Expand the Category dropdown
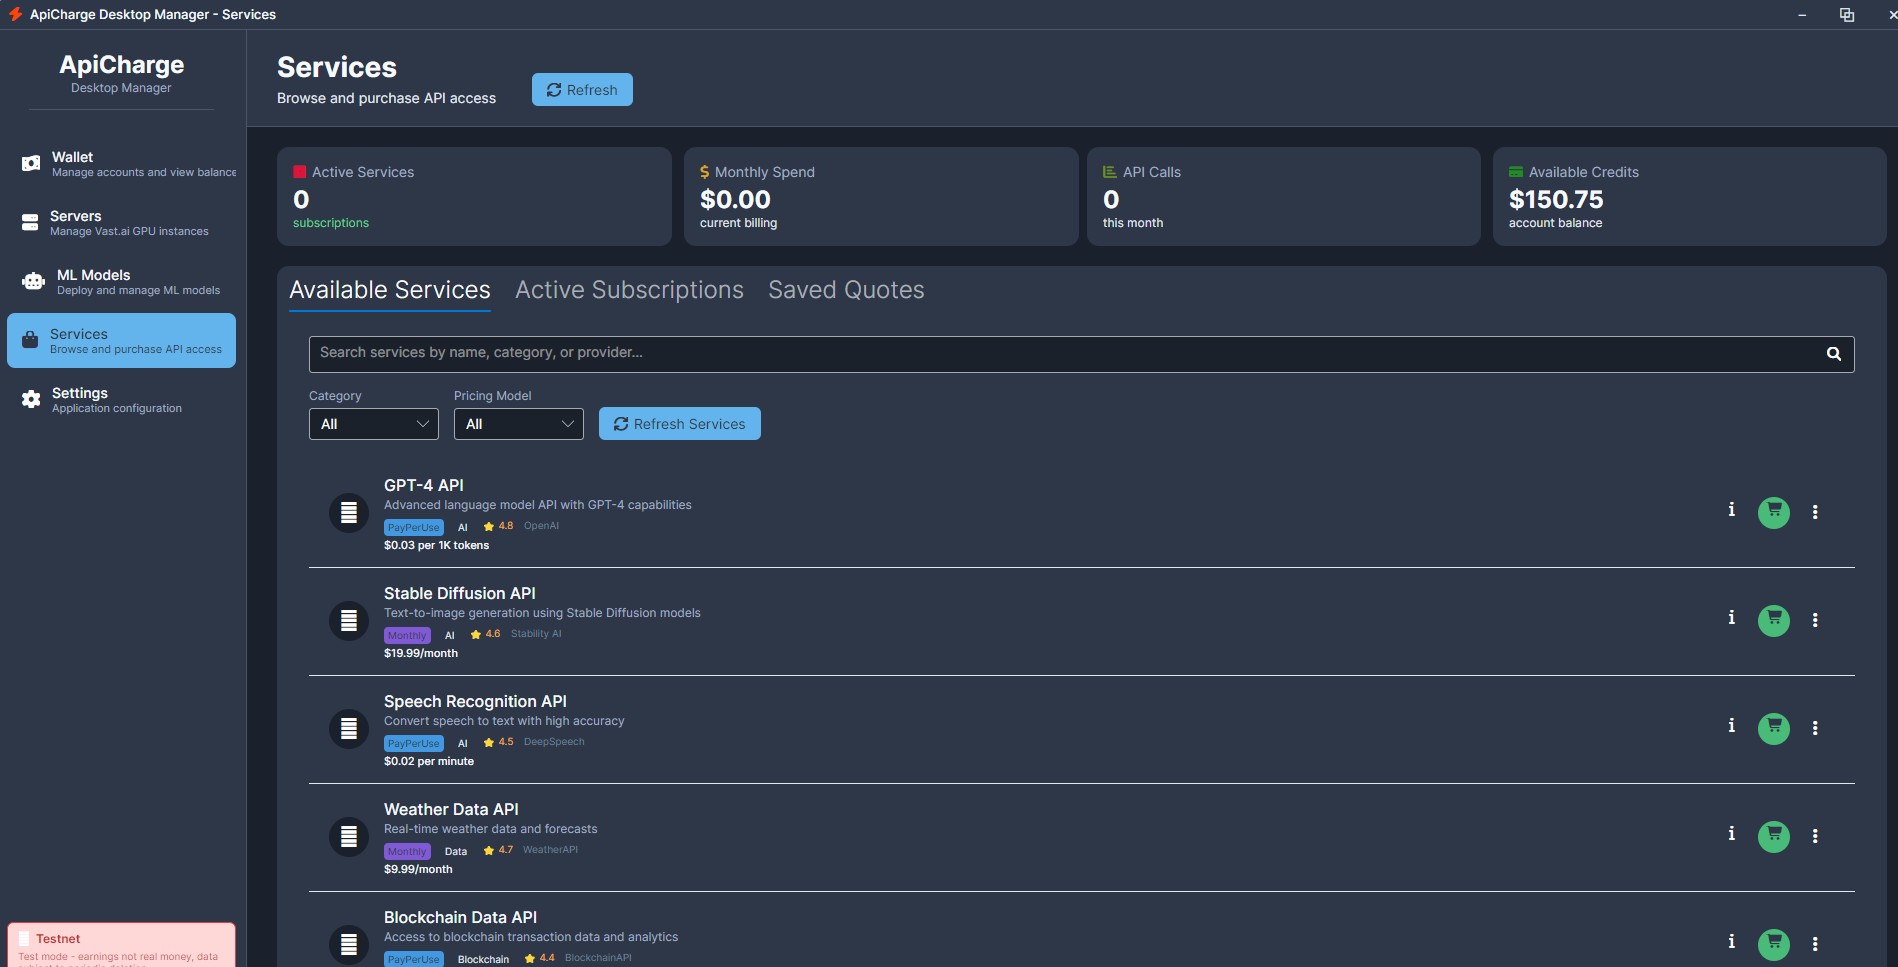Image resolution: width=1898 pixels, height=967 pixels. click(373, 424)
